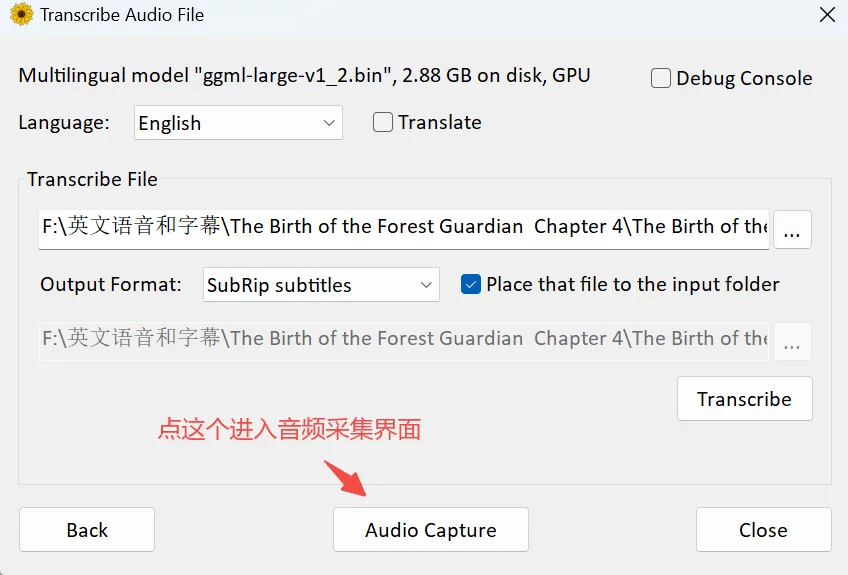Click the Transcribe Audio File window title
848x575 pixels.
pos(122,15)
